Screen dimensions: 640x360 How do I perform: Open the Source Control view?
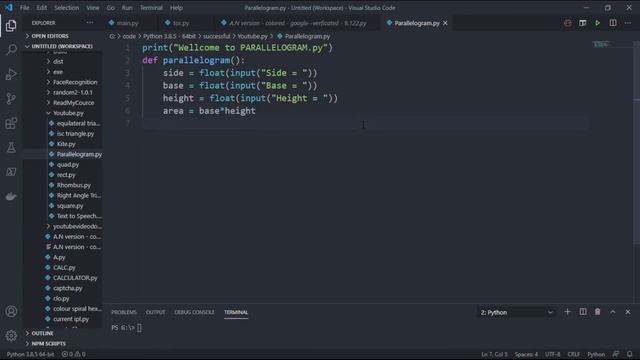[x=11, y=99]
